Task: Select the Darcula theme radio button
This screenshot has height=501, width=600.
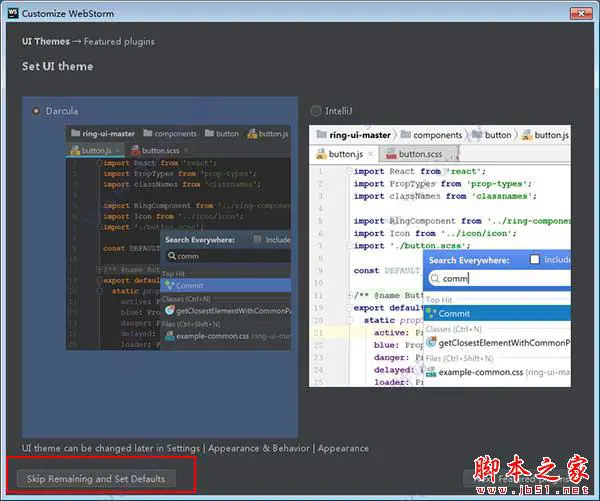Action: point(37,111)
